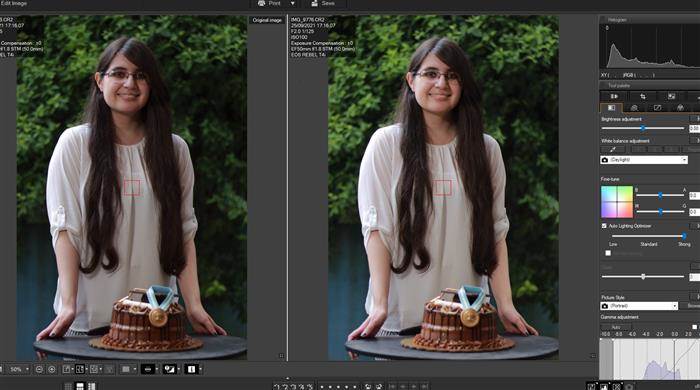
Task: Toggle the shooting info display icon
Action: pos(192,369)
